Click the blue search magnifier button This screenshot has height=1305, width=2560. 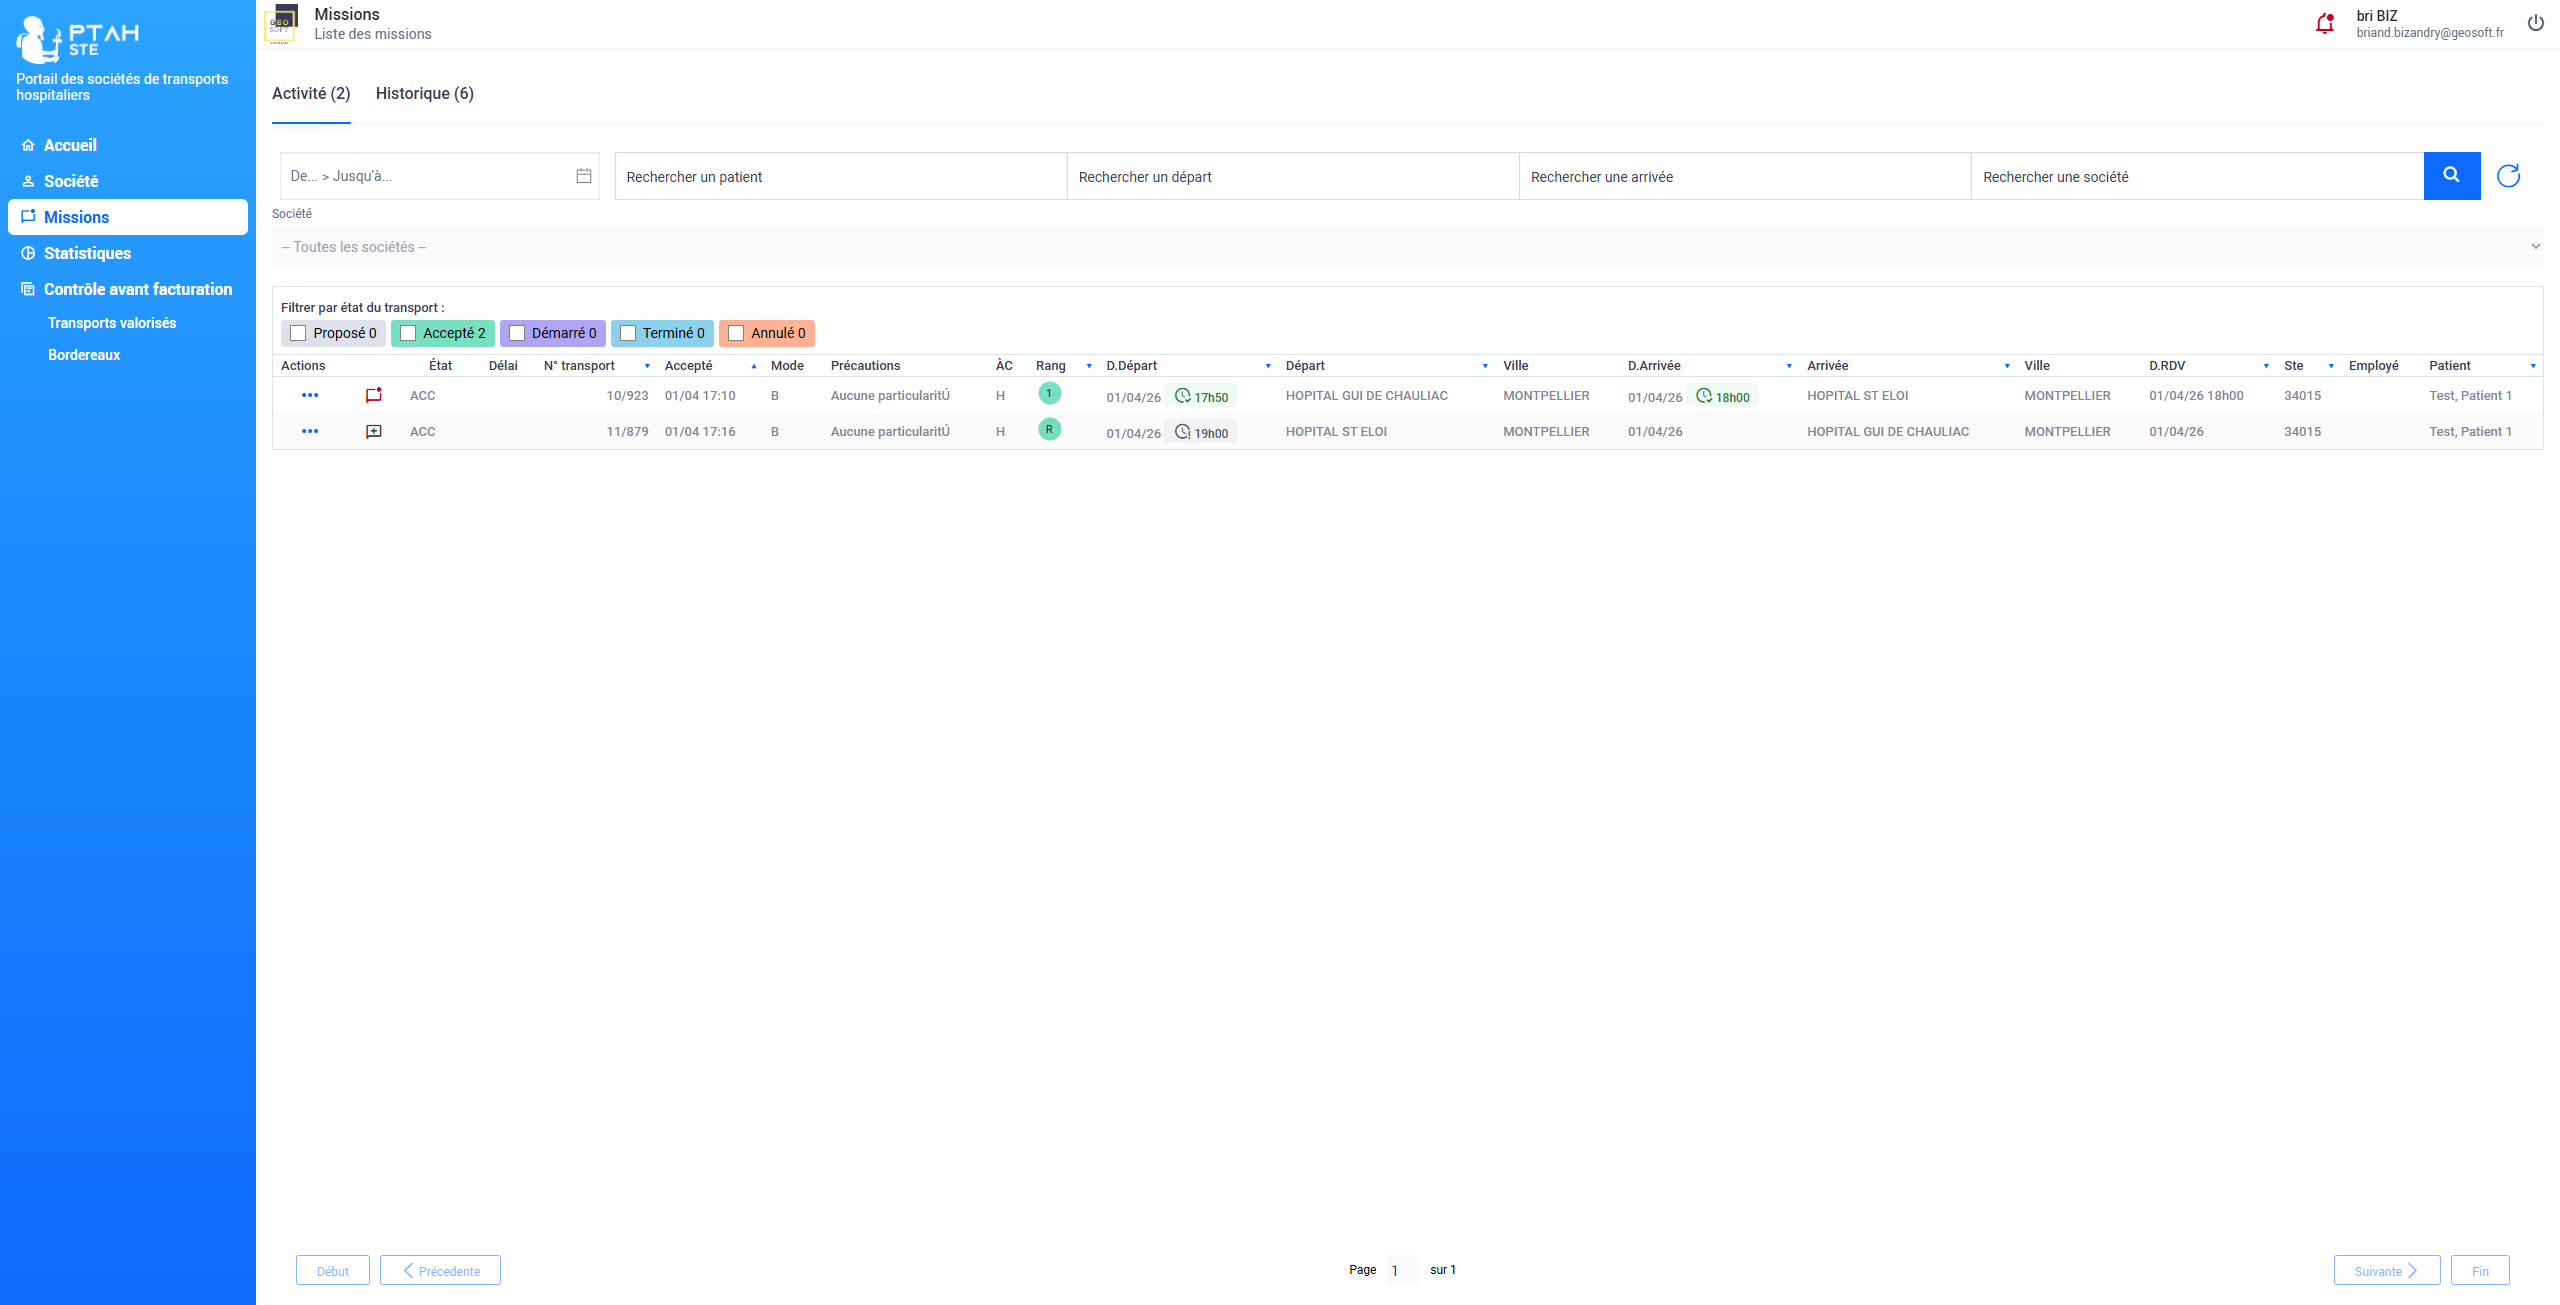click(x=2451, y=176)
